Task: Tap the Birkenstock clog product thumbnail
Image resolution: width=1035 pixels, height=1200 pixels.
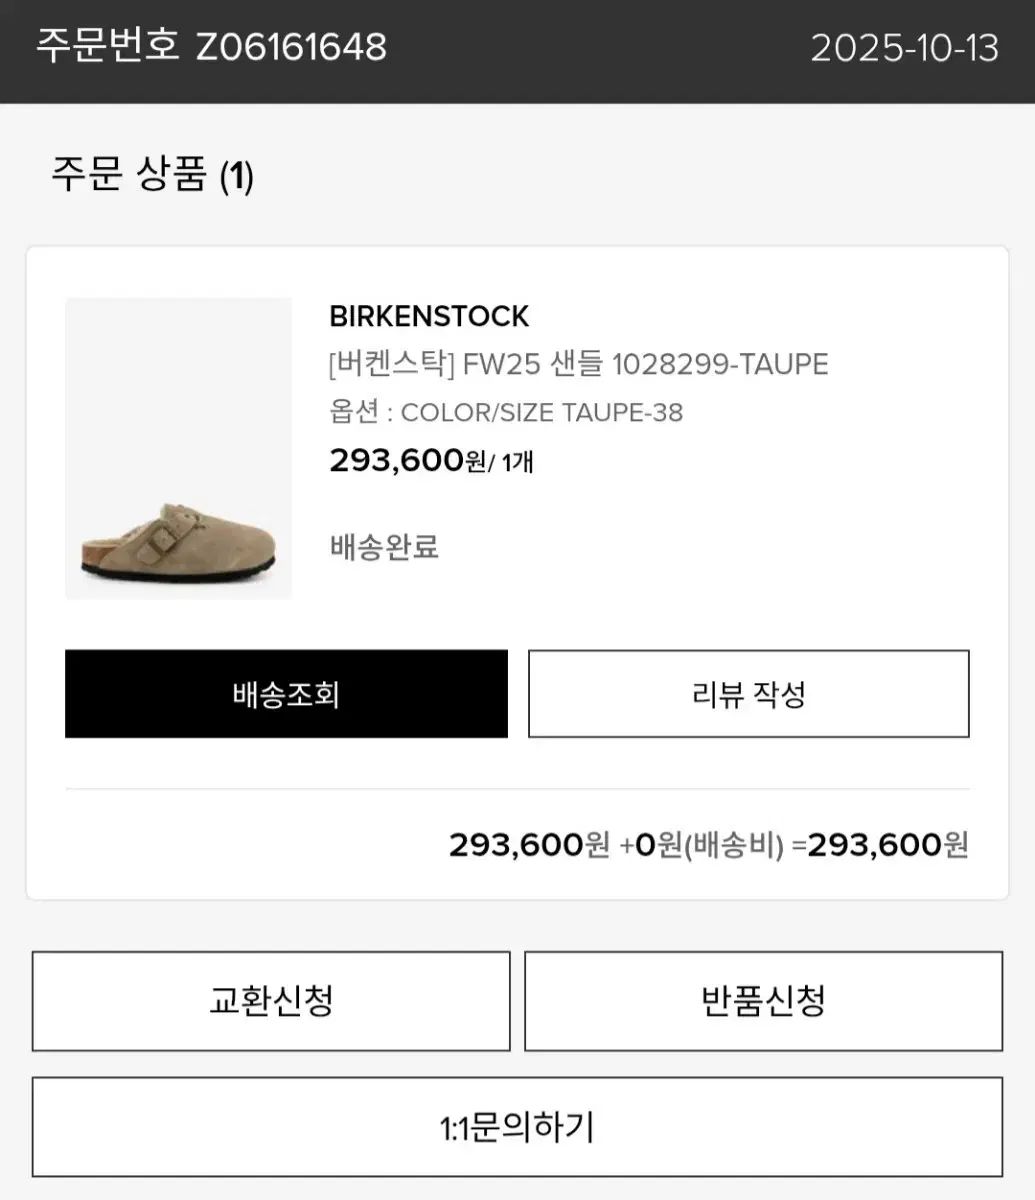Action: 178,448
